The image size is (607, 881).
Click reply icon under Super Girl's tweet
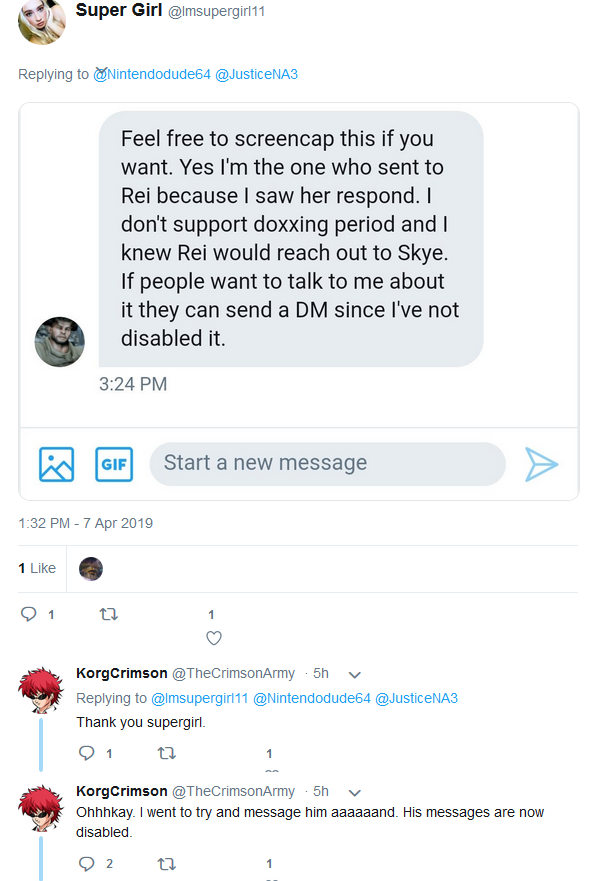coord(29,614)
